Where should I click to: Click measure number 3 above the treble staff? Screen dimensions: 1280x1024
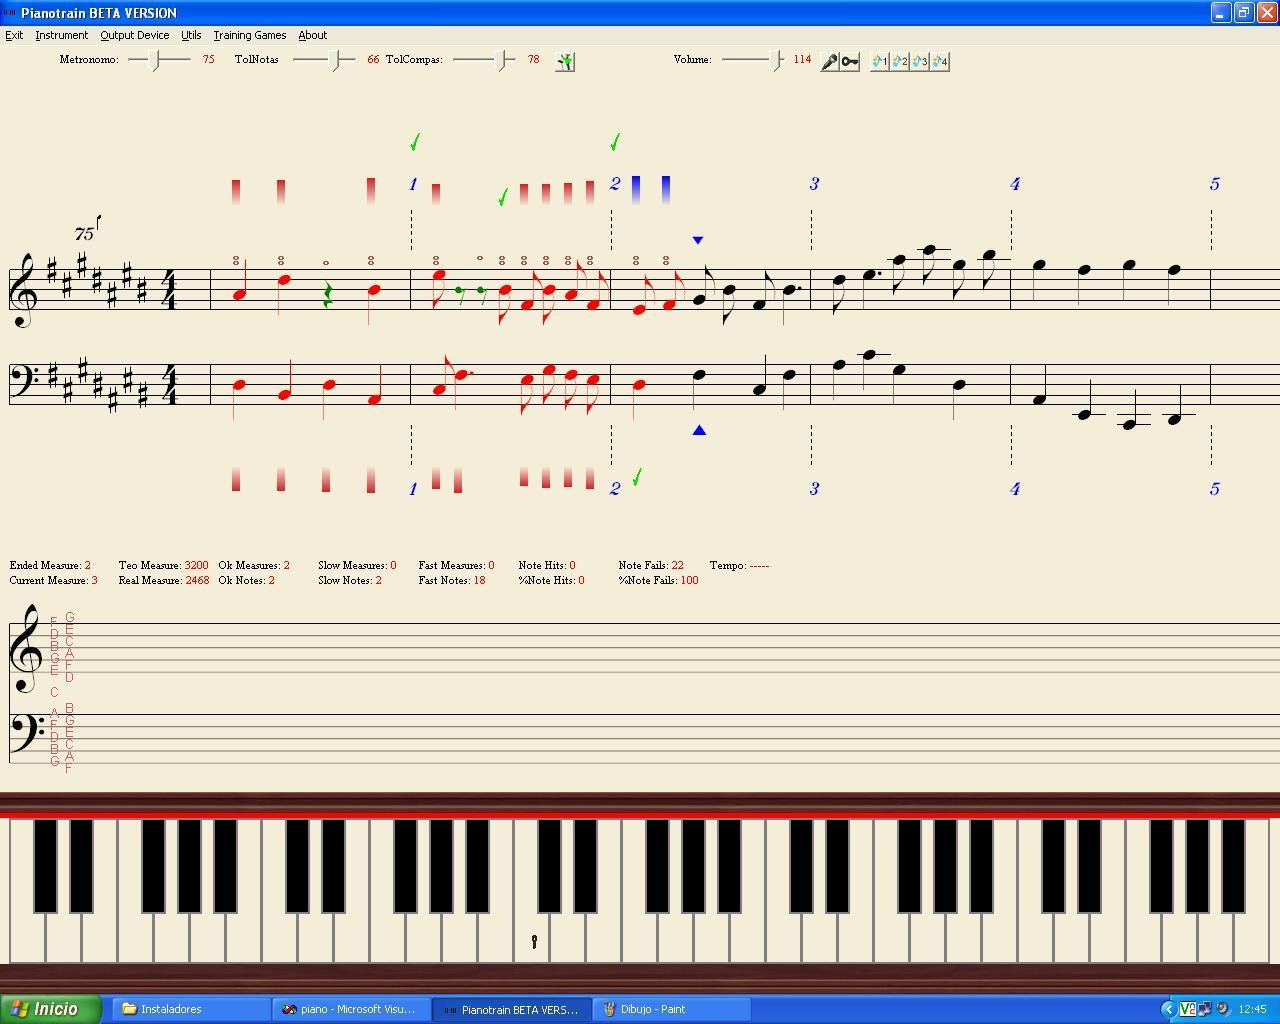click(814, 184)
